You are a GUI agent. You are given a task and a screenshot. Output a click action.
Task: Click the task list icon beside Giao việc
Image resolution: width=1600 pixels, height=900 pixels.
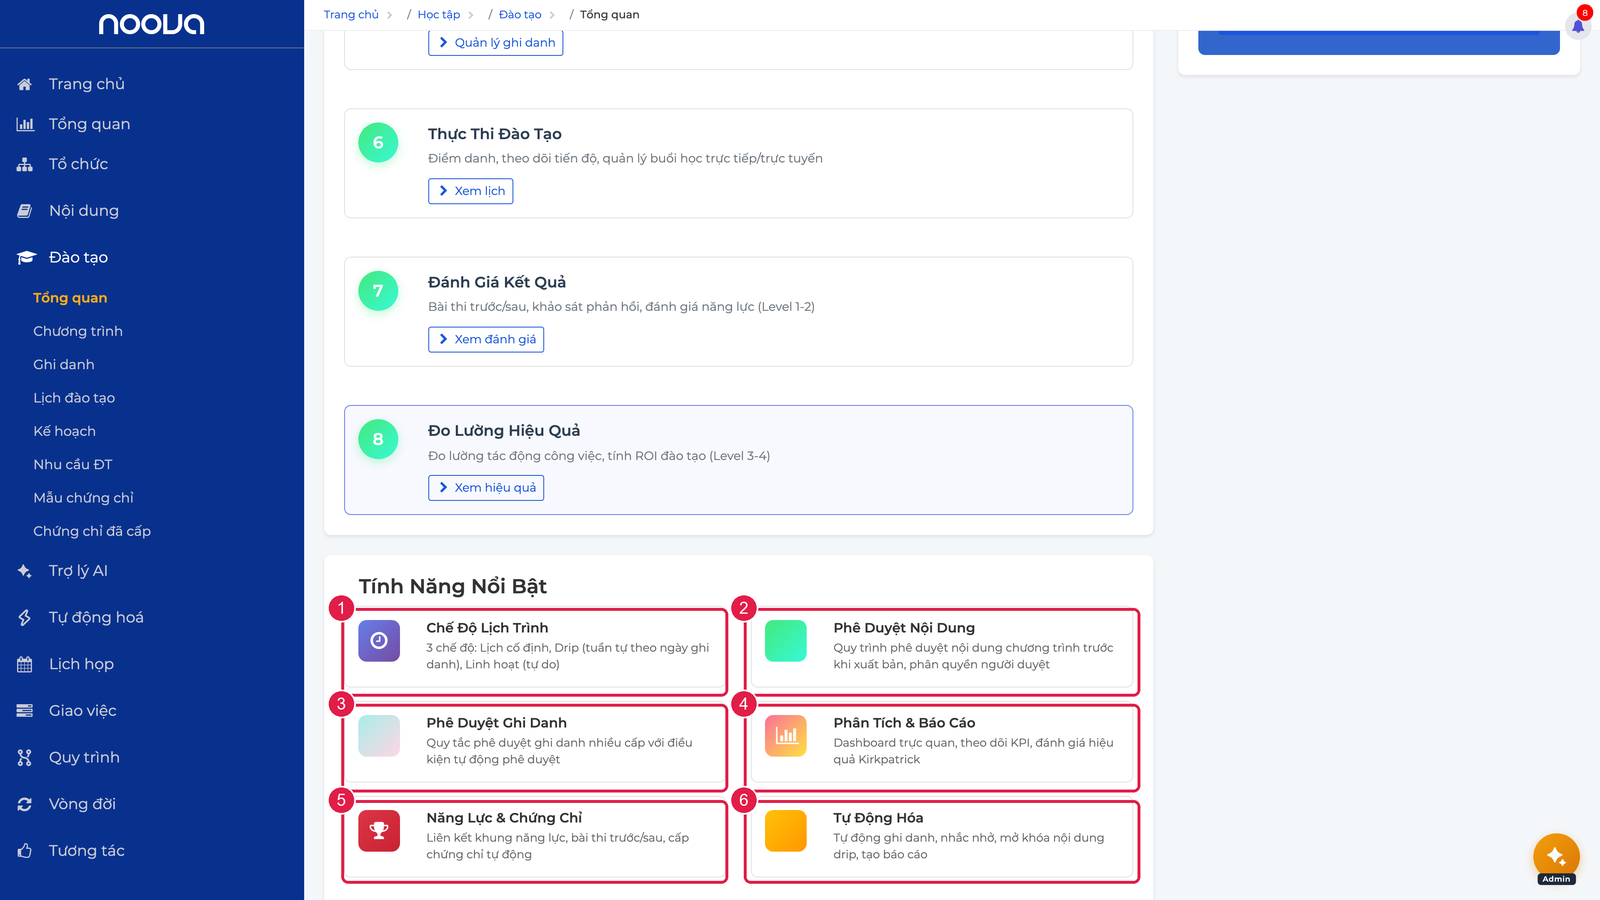tap(25, 711)
